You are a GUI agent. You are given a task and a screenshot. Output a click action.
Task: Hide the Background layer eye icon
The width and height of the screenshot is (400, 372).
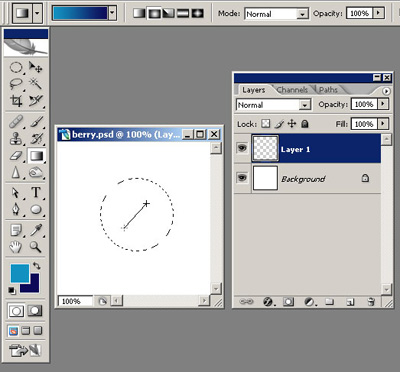click(x=242, y=178)
